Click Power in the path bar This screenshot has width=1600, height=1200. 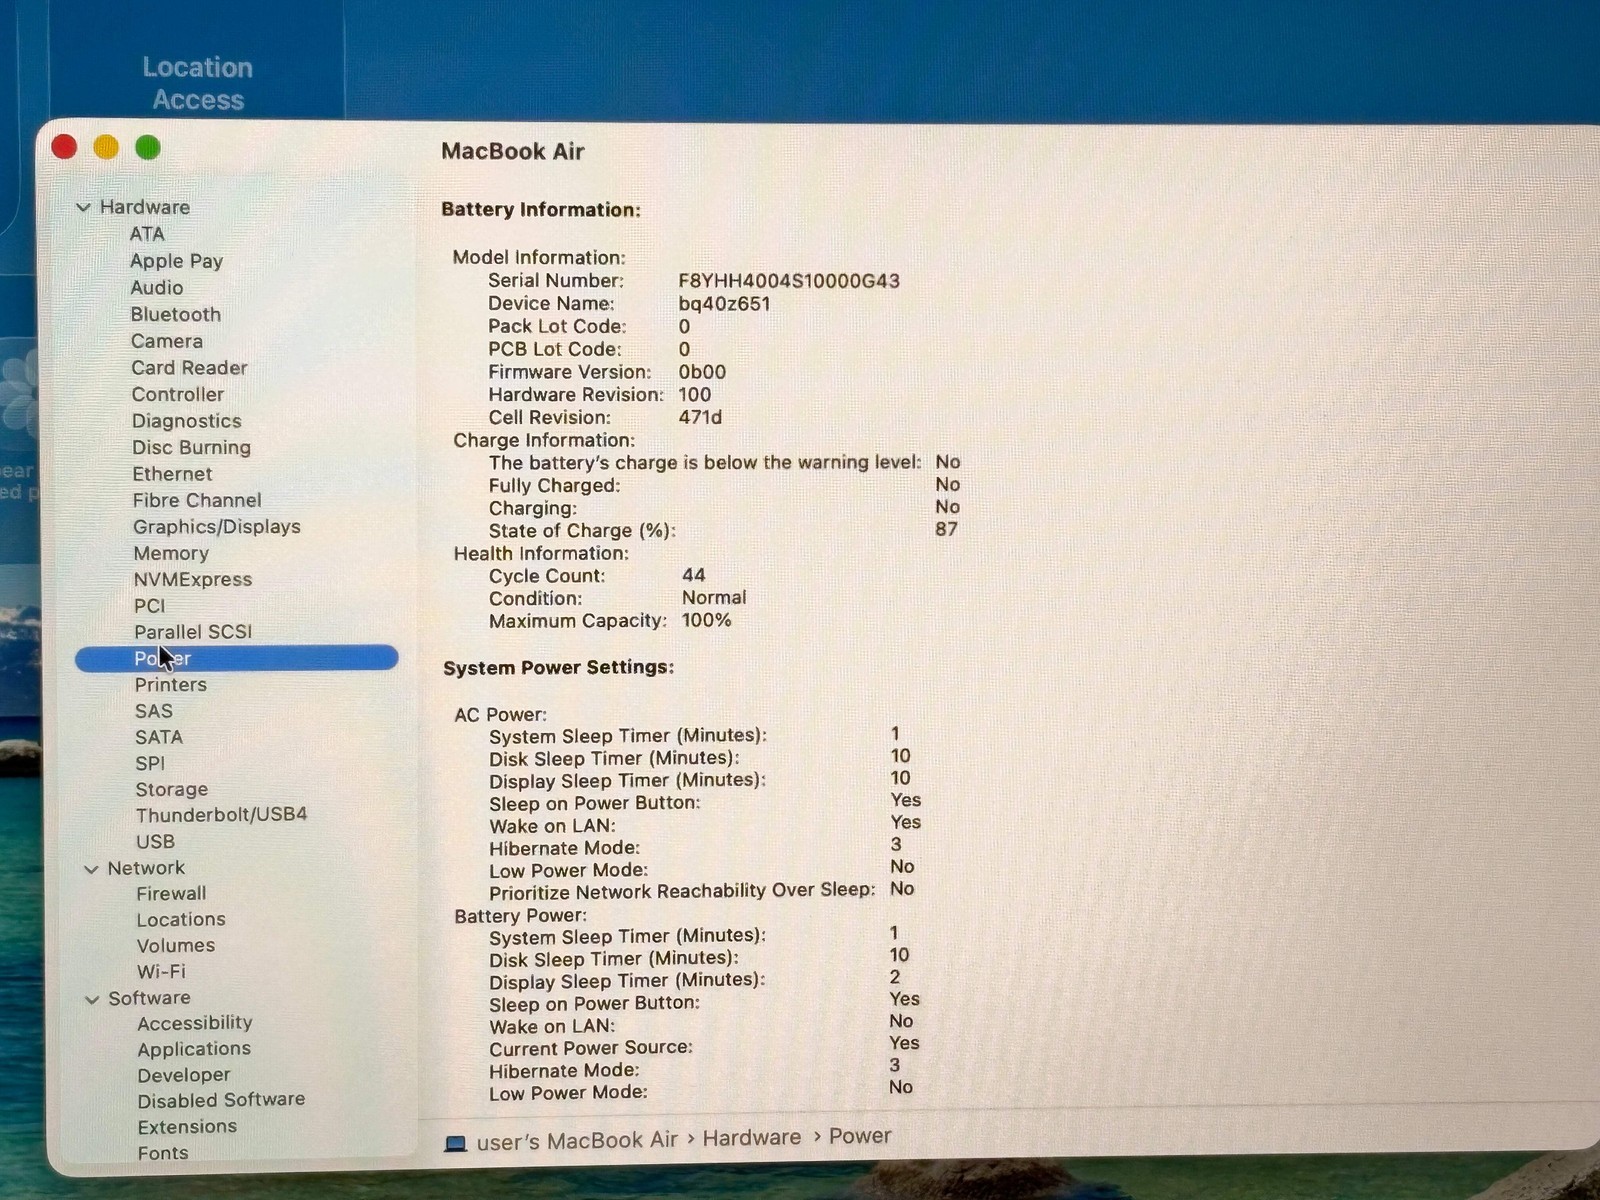[860, 1136]
